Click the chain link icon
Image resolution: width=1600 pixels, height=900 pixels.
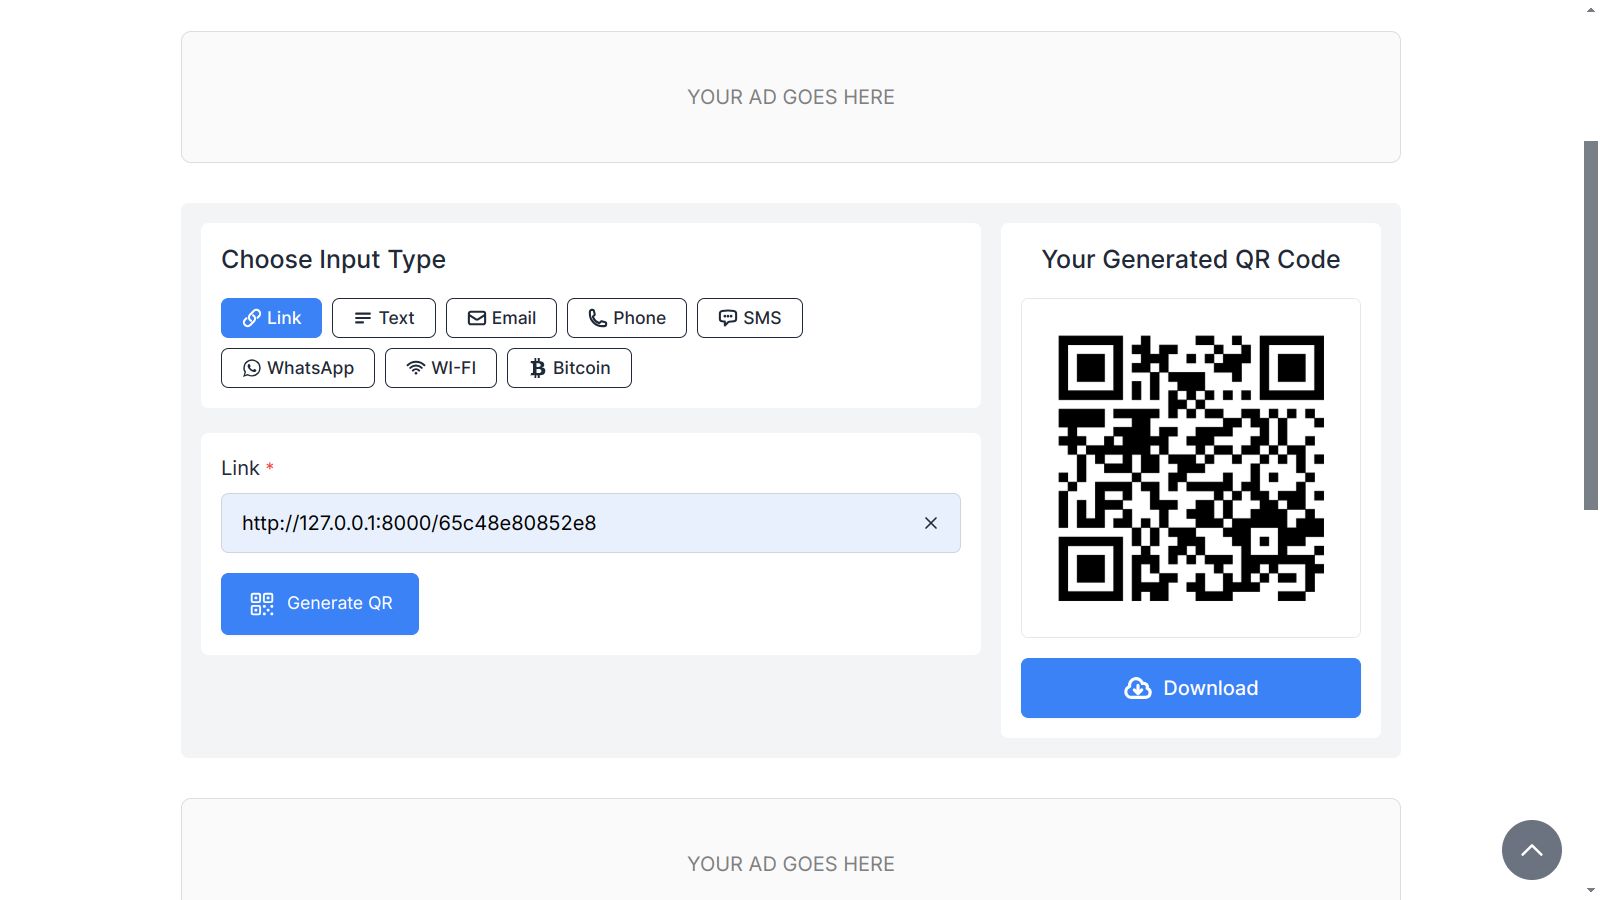click(x=252, y=318)
